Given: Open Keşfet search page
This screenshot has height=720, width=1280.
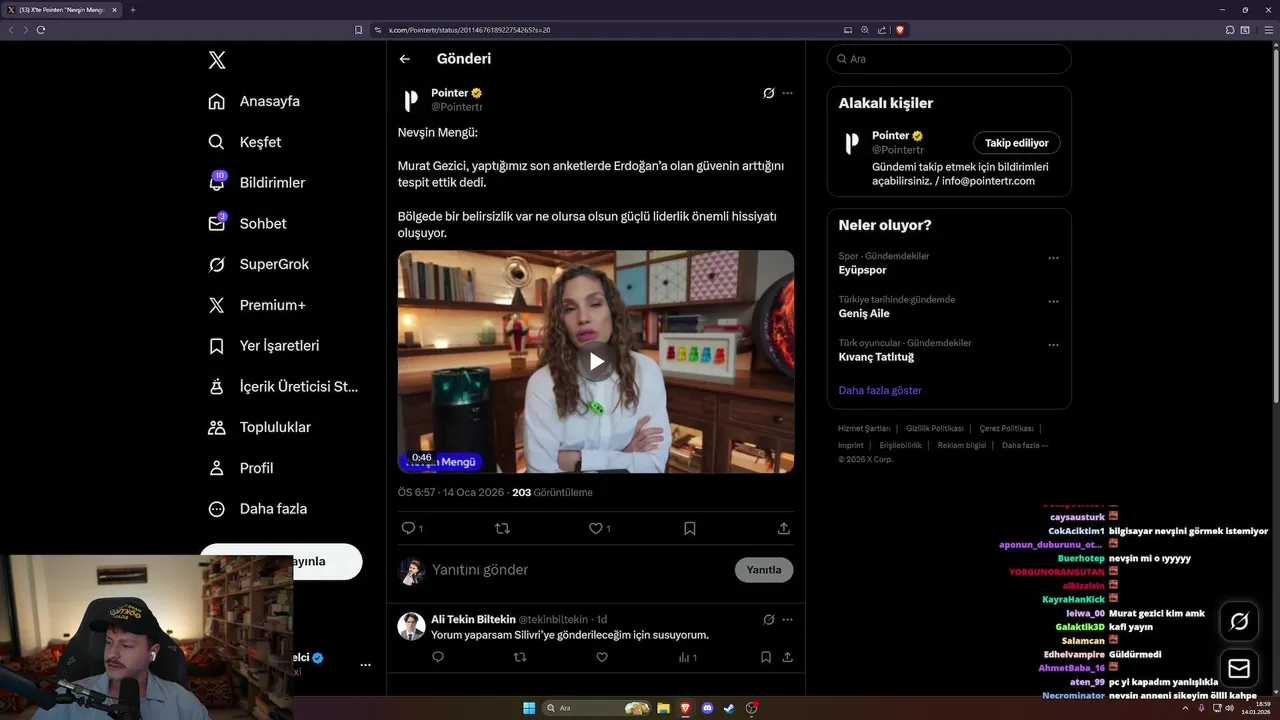Looking at the screenshot, I should [x=245, y=142].
